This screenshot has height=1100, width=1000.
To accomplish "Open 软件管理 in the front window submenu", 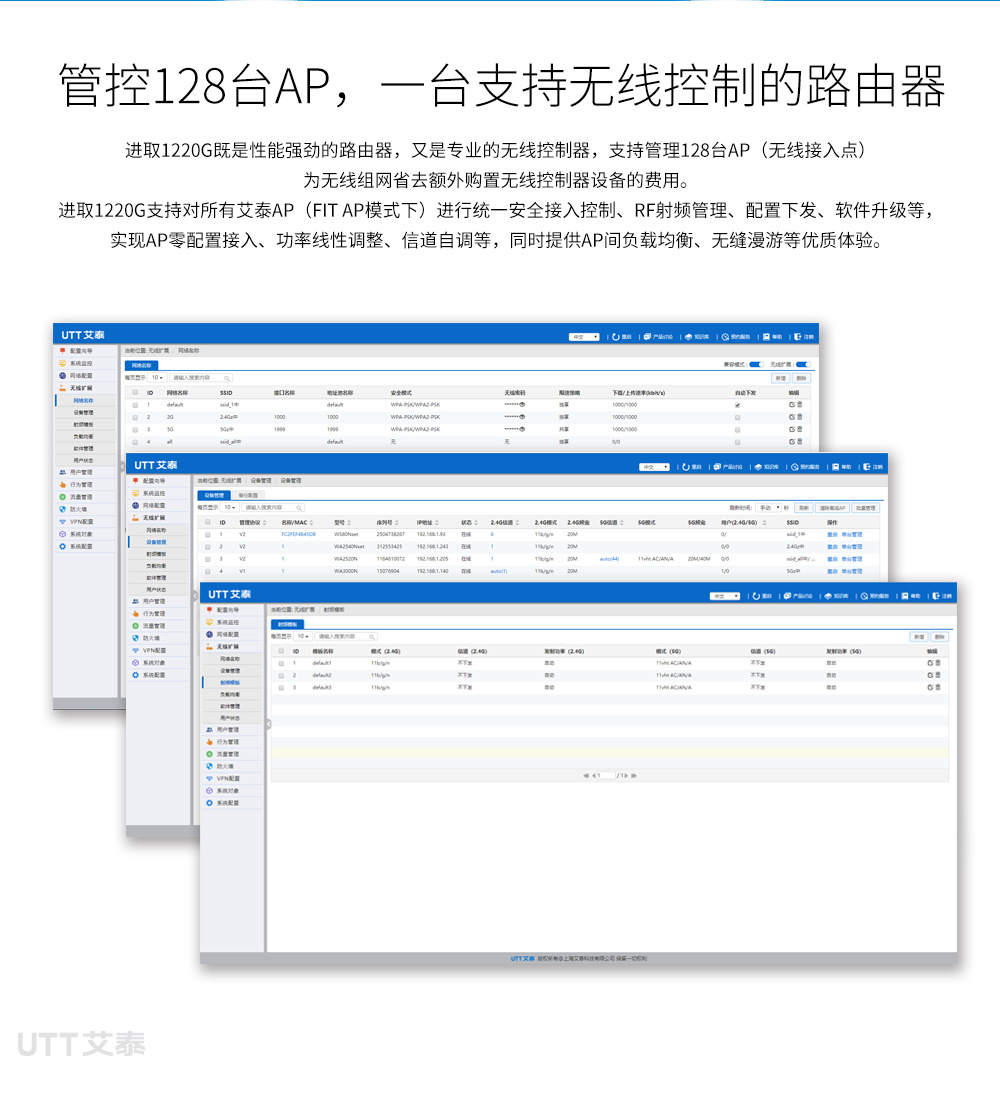I will (230, 706).
